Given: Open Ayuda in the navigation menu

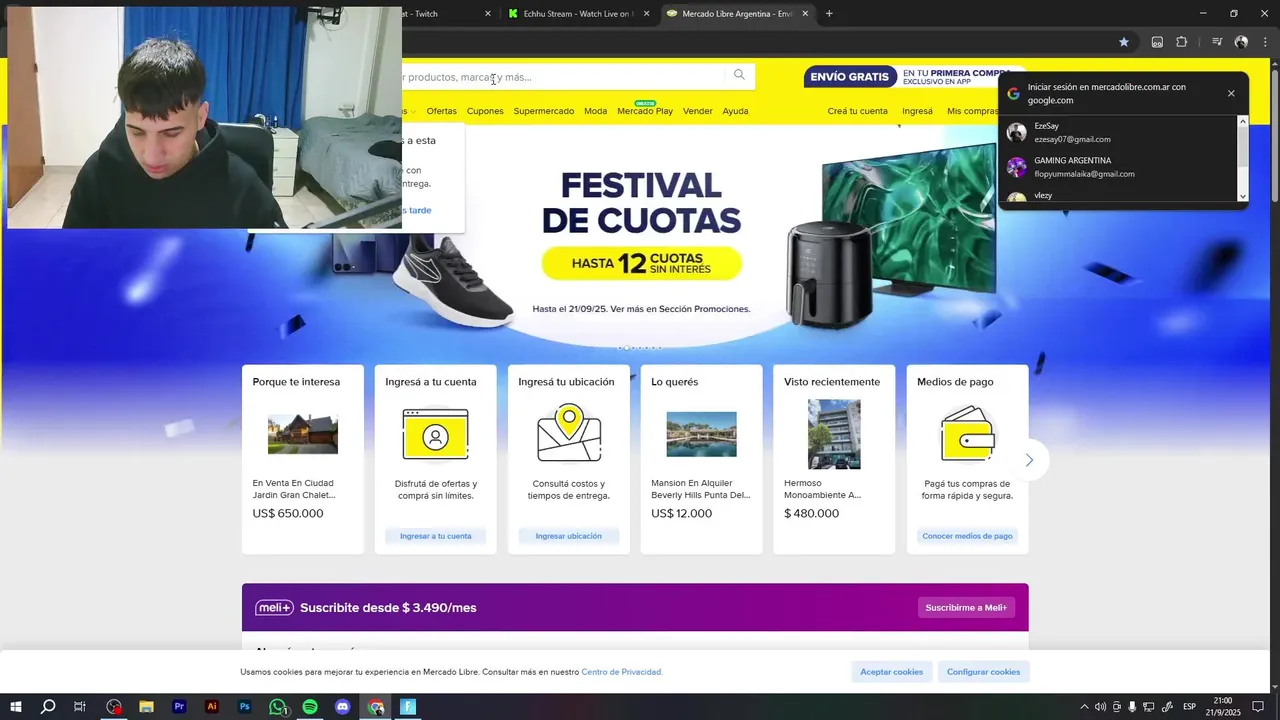Looking at the screenshot, I should (x=735, y=111).
